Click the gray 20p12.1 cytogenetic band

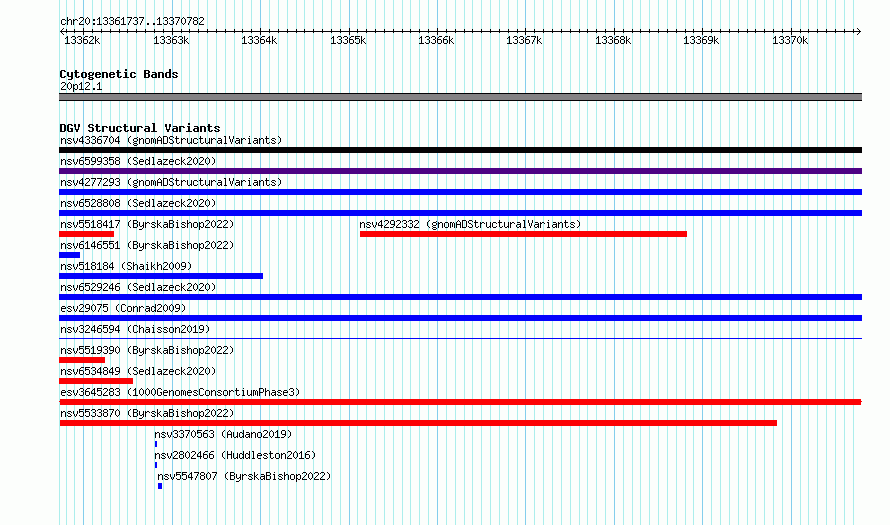pyautogui.click(x=460, y=97)
